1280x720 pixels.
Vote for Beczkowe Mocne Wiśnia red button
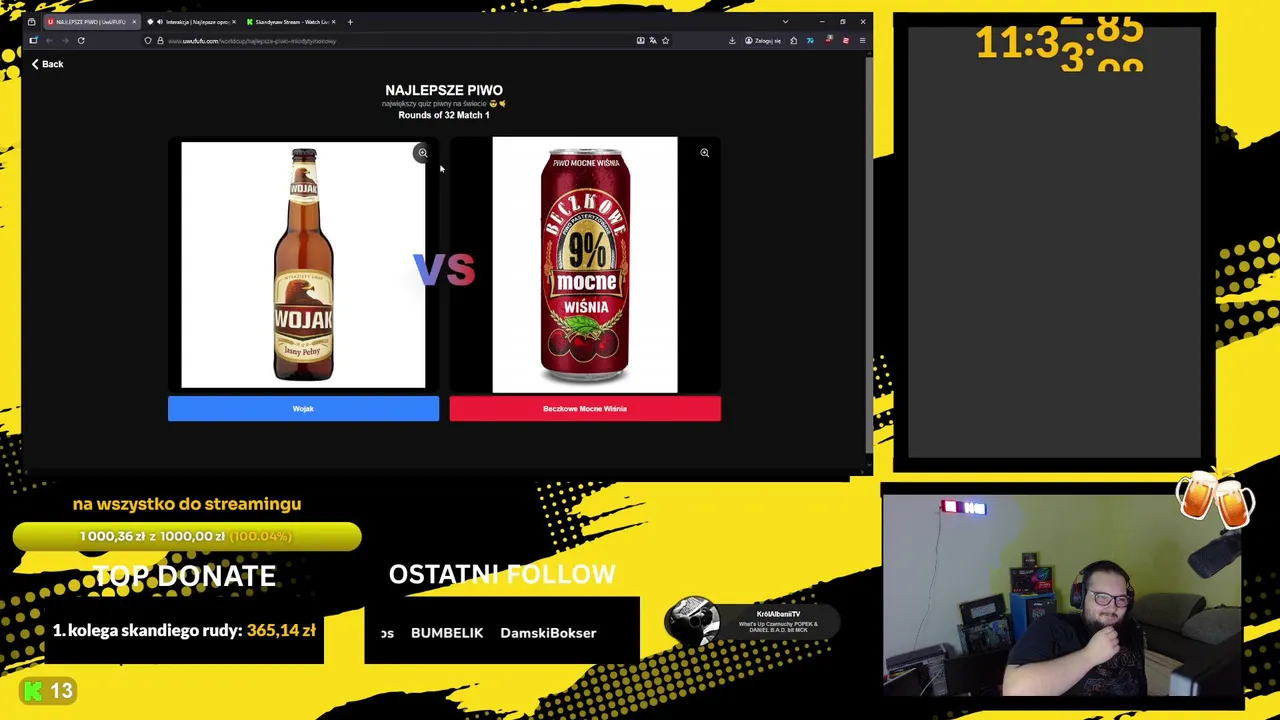coord(585,408)
